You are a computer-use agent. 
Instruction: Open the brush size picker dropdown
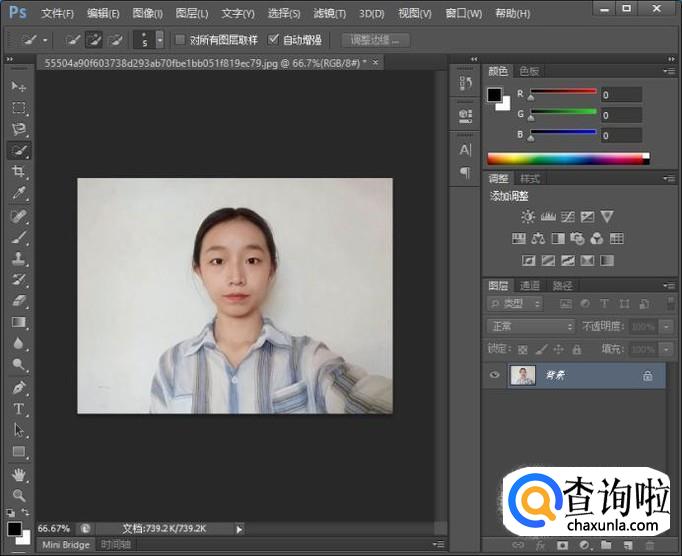(160, 41)
